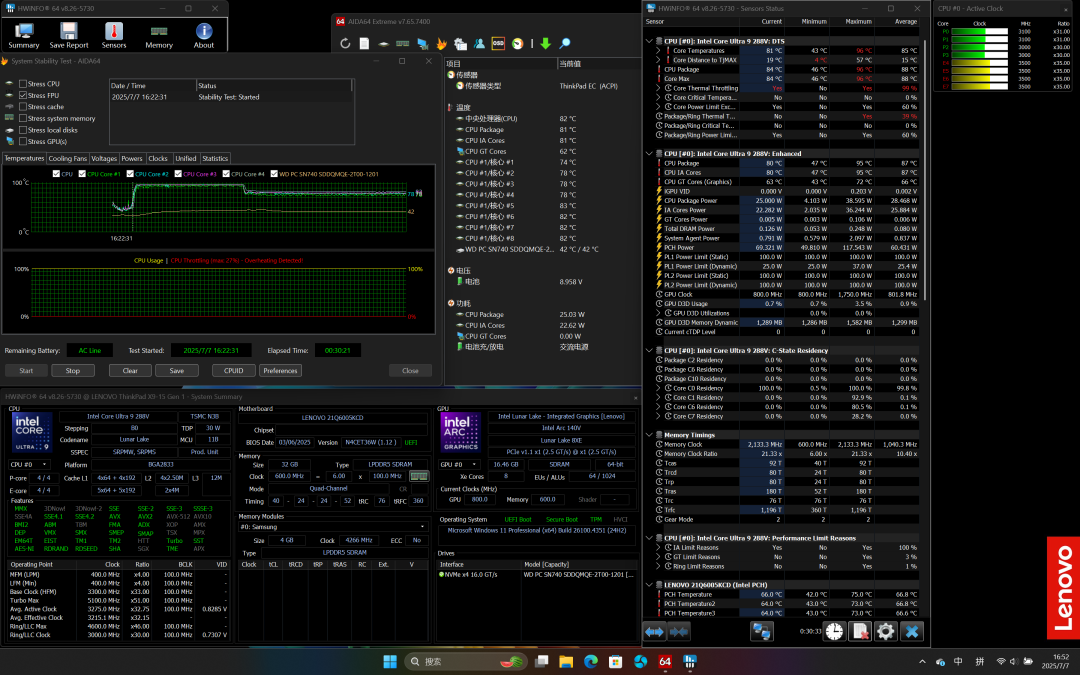Viewport: 1080px width, 675px height.
Task: Open Memory from the HWiNFO toolbar
Action: 159,35
